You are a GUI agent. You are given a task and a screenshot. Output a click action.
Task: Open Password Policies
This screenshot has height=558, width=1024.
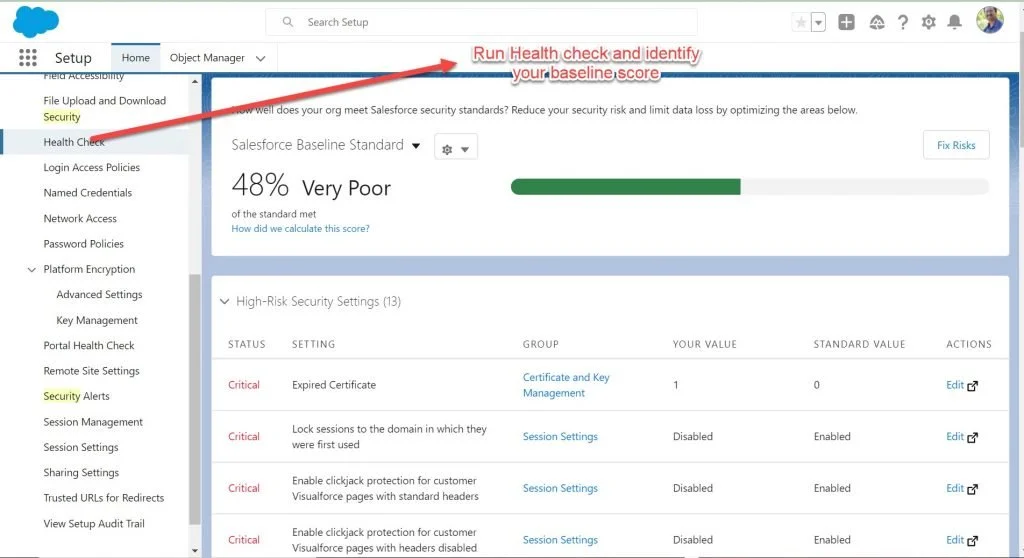point(84,244)
